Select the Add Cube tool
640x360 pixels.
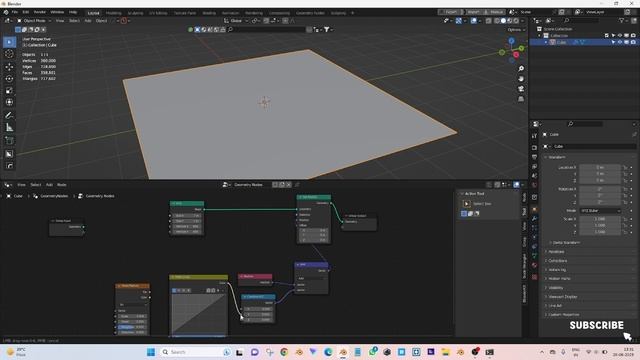[9, 141]
